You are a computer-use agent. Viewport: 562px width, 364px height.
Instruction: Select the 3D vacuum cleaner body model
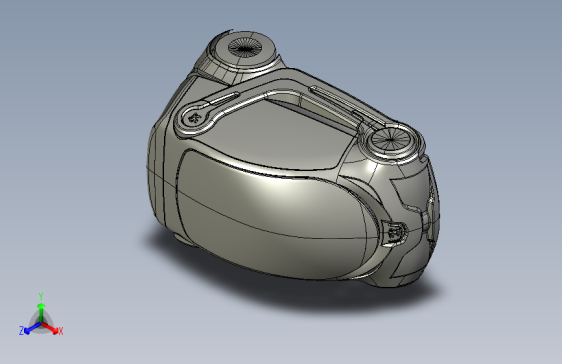point(293,159)
